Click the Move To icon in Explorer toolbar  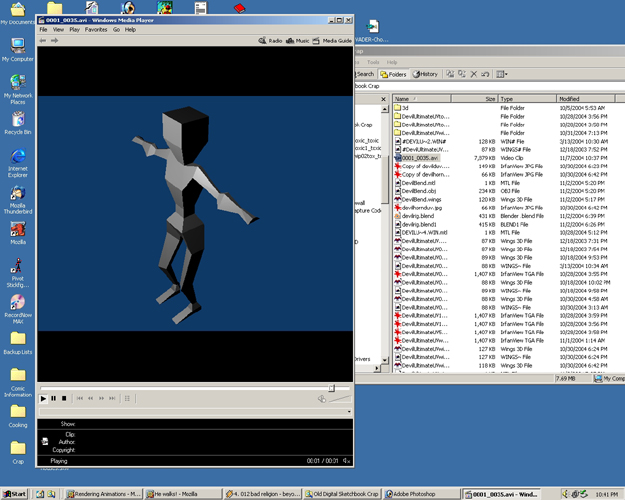point(450,74)
